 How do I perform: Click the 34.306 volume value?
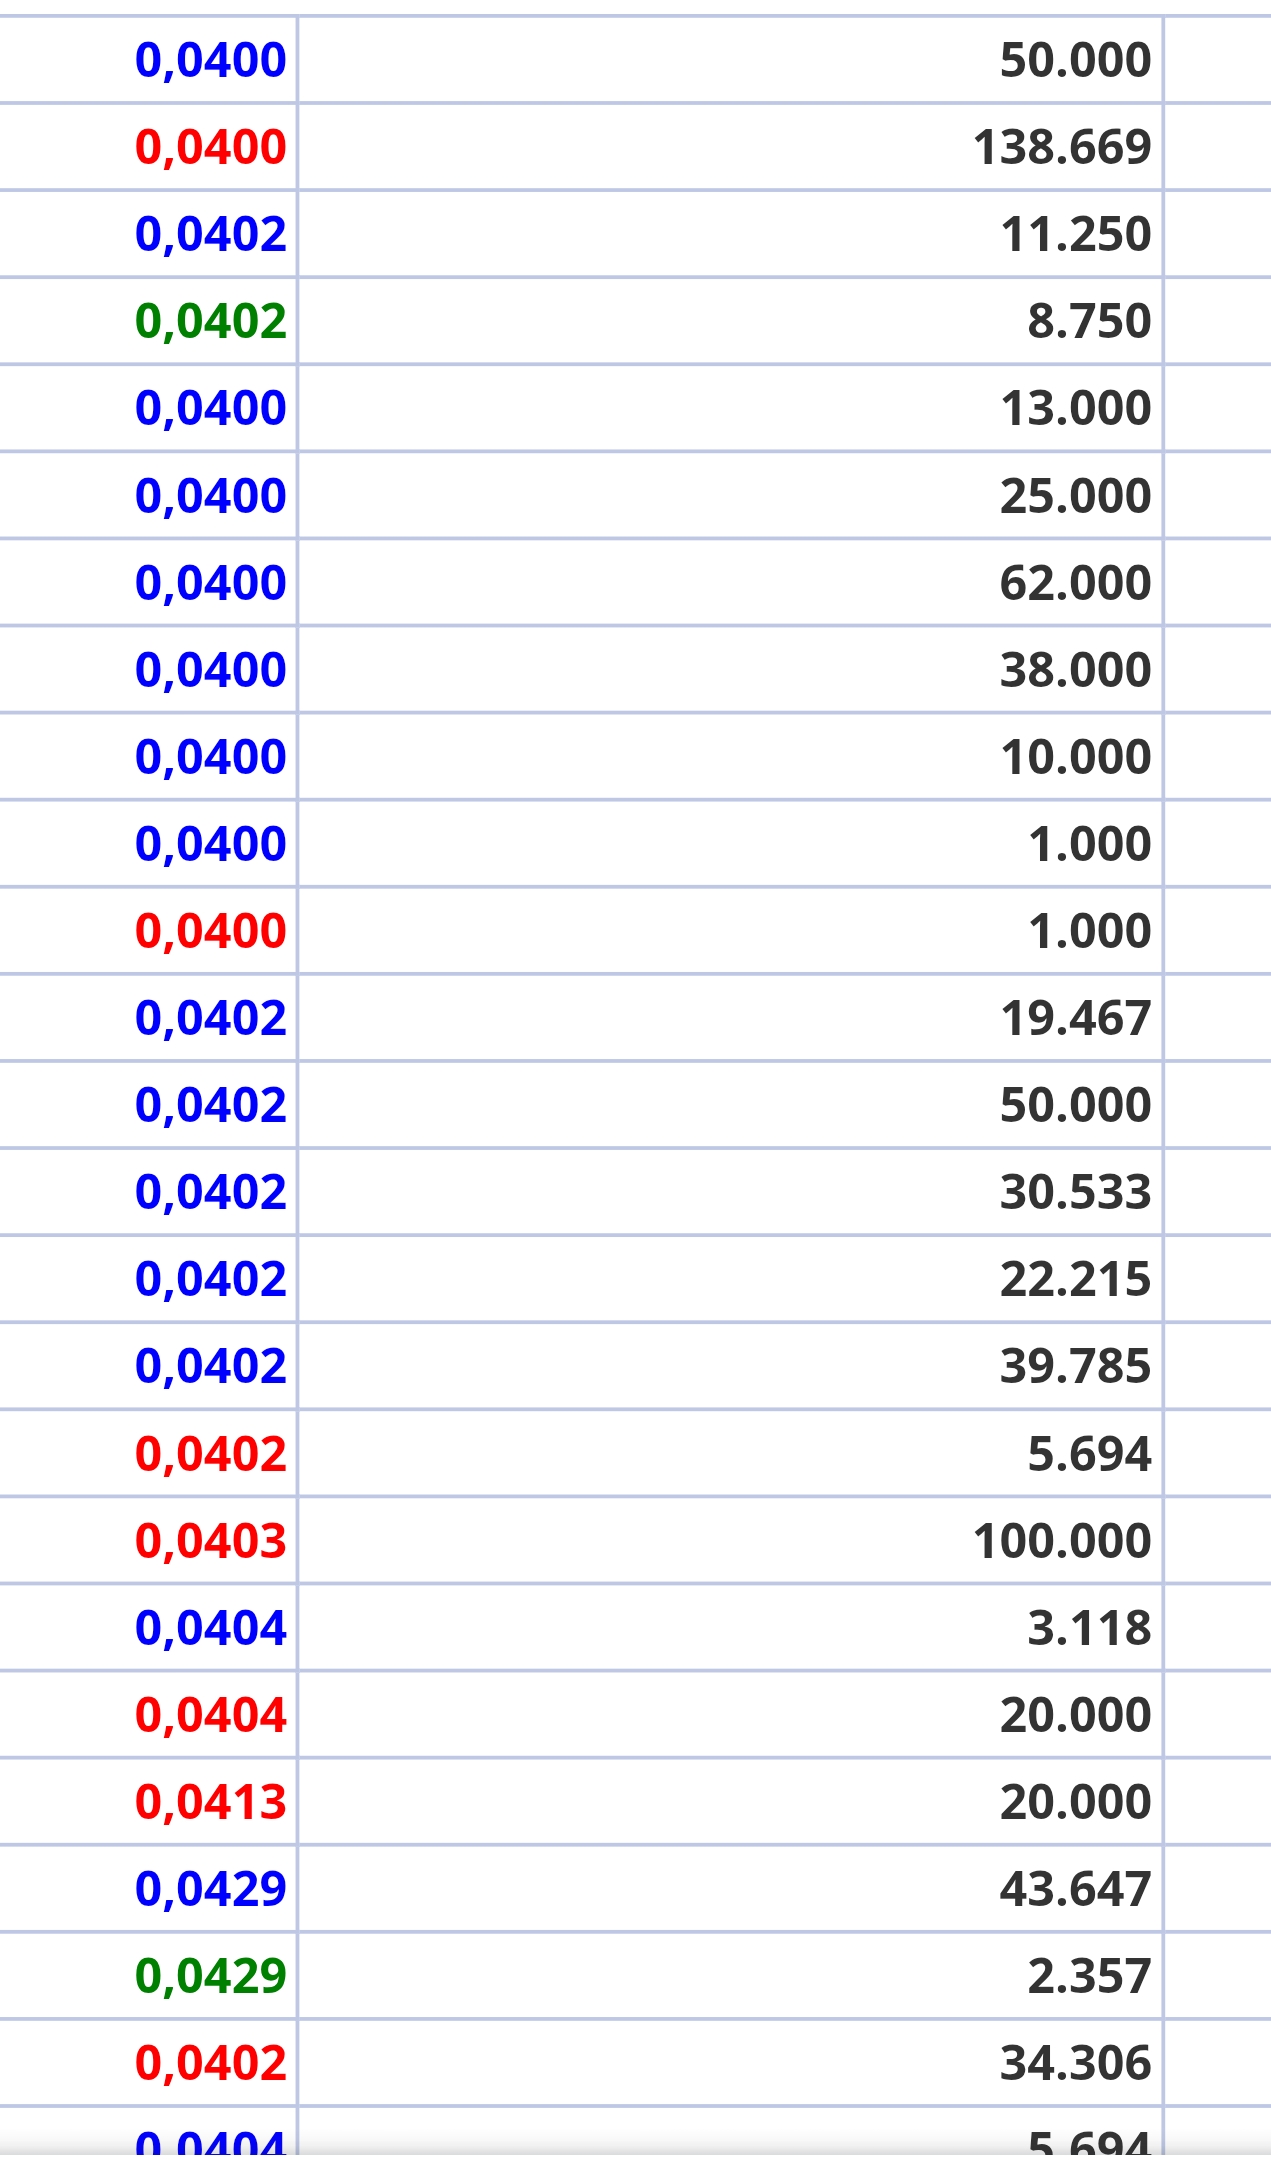click(1075, 2063)
